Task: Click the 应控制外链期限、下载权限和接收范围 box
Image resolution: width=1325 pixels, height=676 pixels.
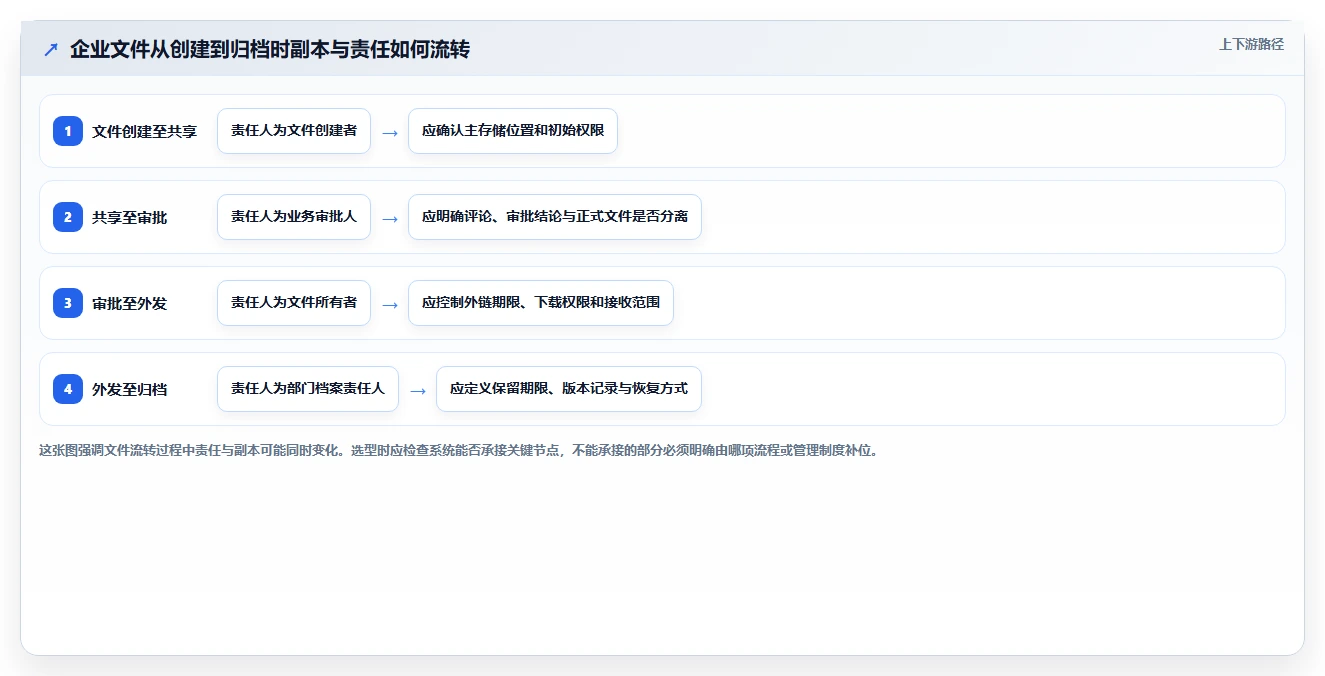Action: 541,303
